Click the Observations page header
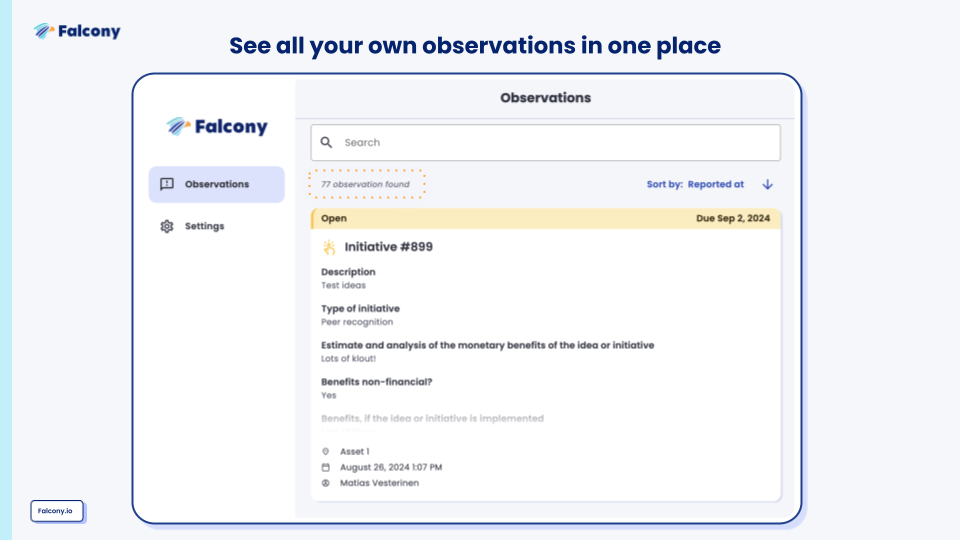Image resolution: width=960 pixels, height=540 pixels. [546, 98]
